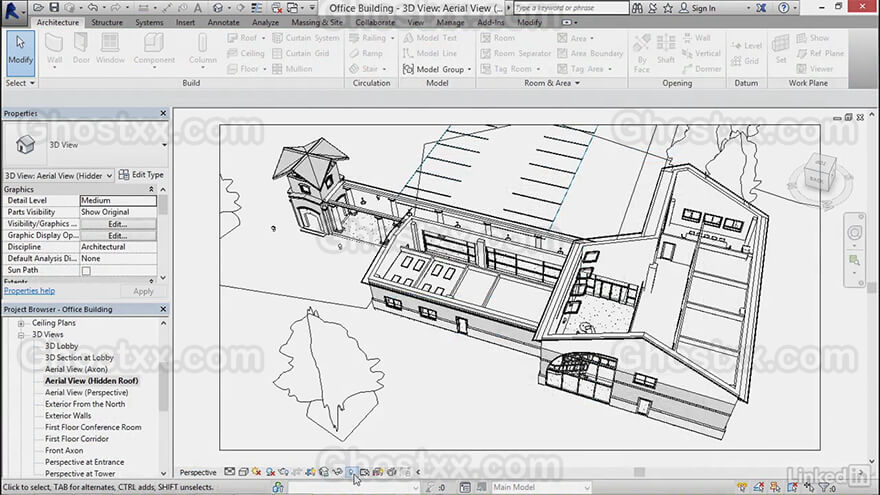Click the ViewCube in the 3D view
The image size is (880, 495).
click(819, 176)
